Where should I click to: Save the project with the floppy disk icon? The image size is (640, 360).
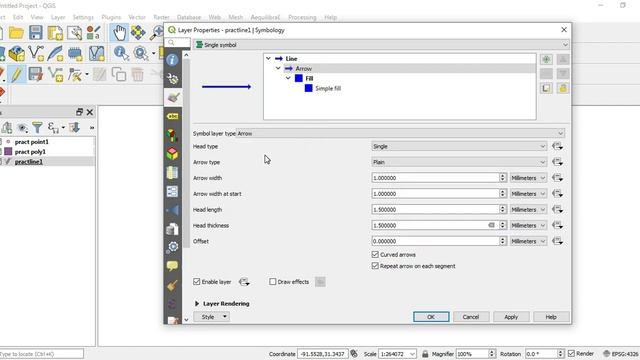[36, 33]
